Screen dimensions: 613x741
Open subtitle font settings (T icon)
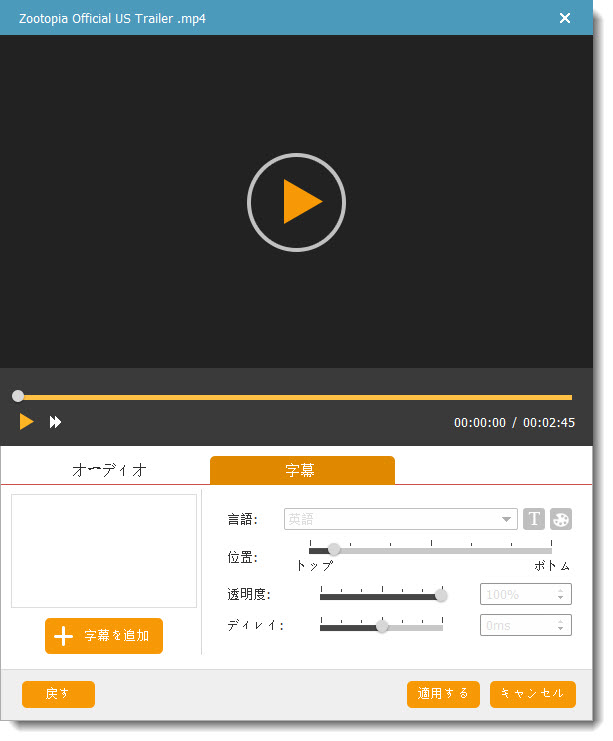pyautogui.click(x=534, y=519)
